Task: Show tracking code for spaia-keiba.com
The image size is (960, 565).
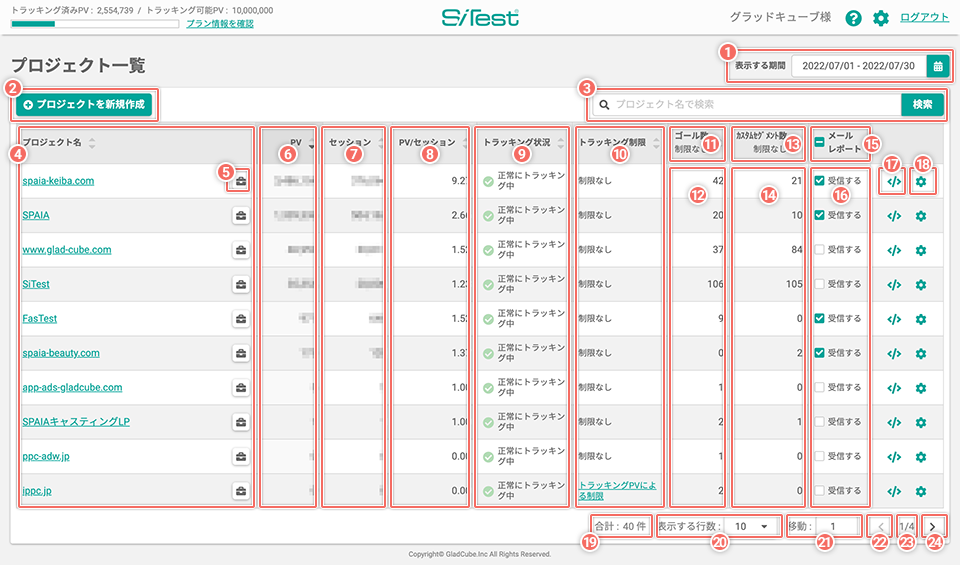Action: [x=894, y=182]
